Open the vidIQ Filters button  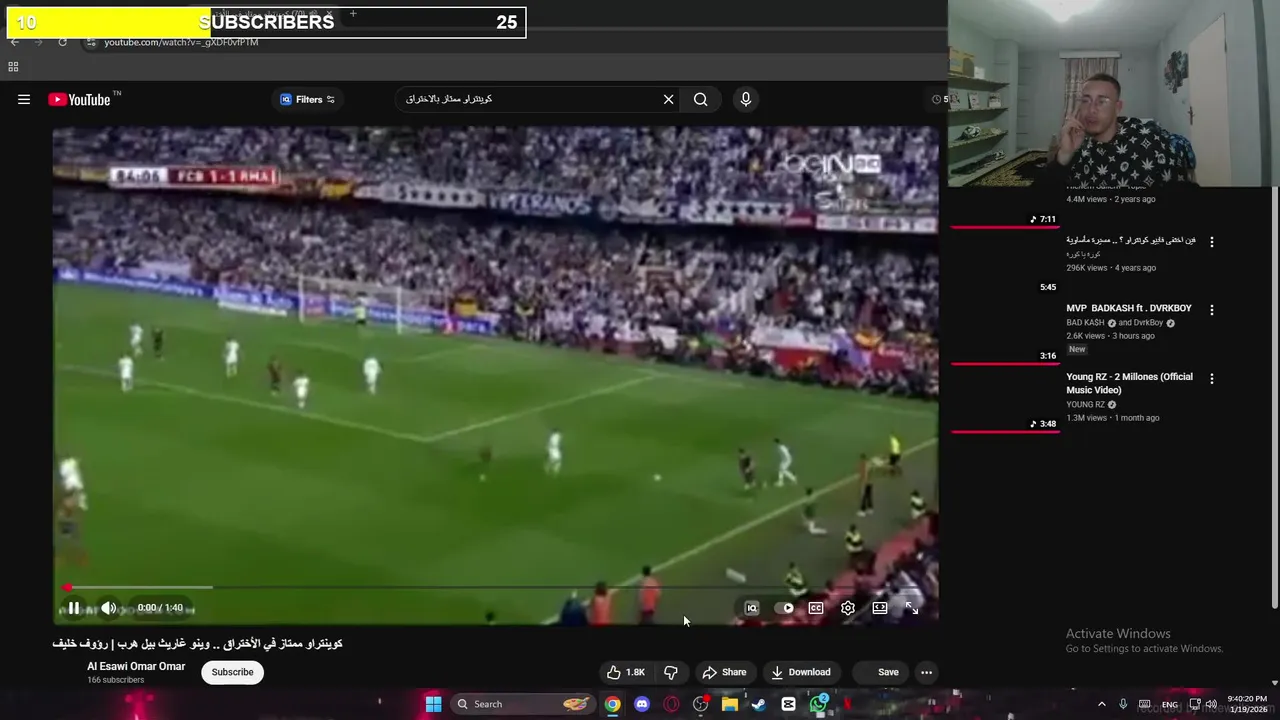307,99
